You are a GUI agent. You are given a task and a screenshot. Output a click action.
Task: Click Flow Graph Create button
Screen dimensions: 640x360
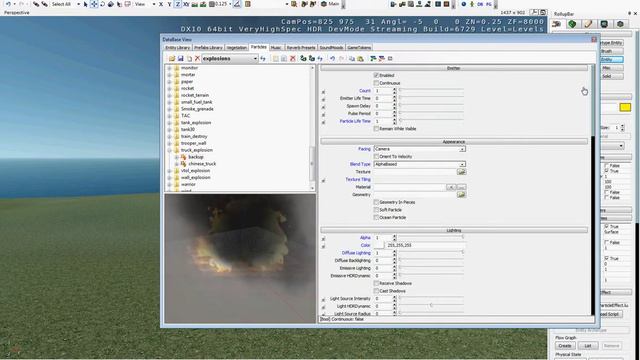[x=565, y=346]
